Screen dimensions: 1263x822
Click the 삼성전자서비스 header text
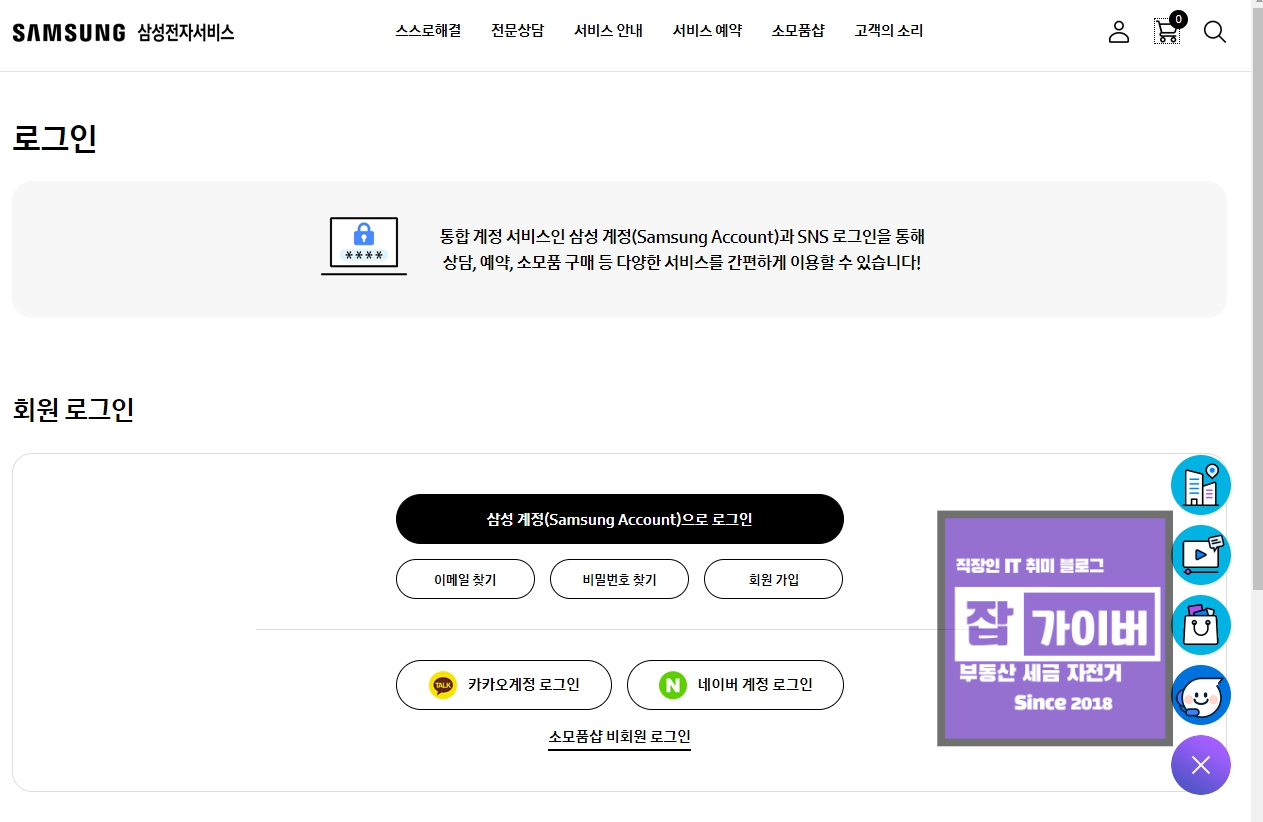pos(186,32)
